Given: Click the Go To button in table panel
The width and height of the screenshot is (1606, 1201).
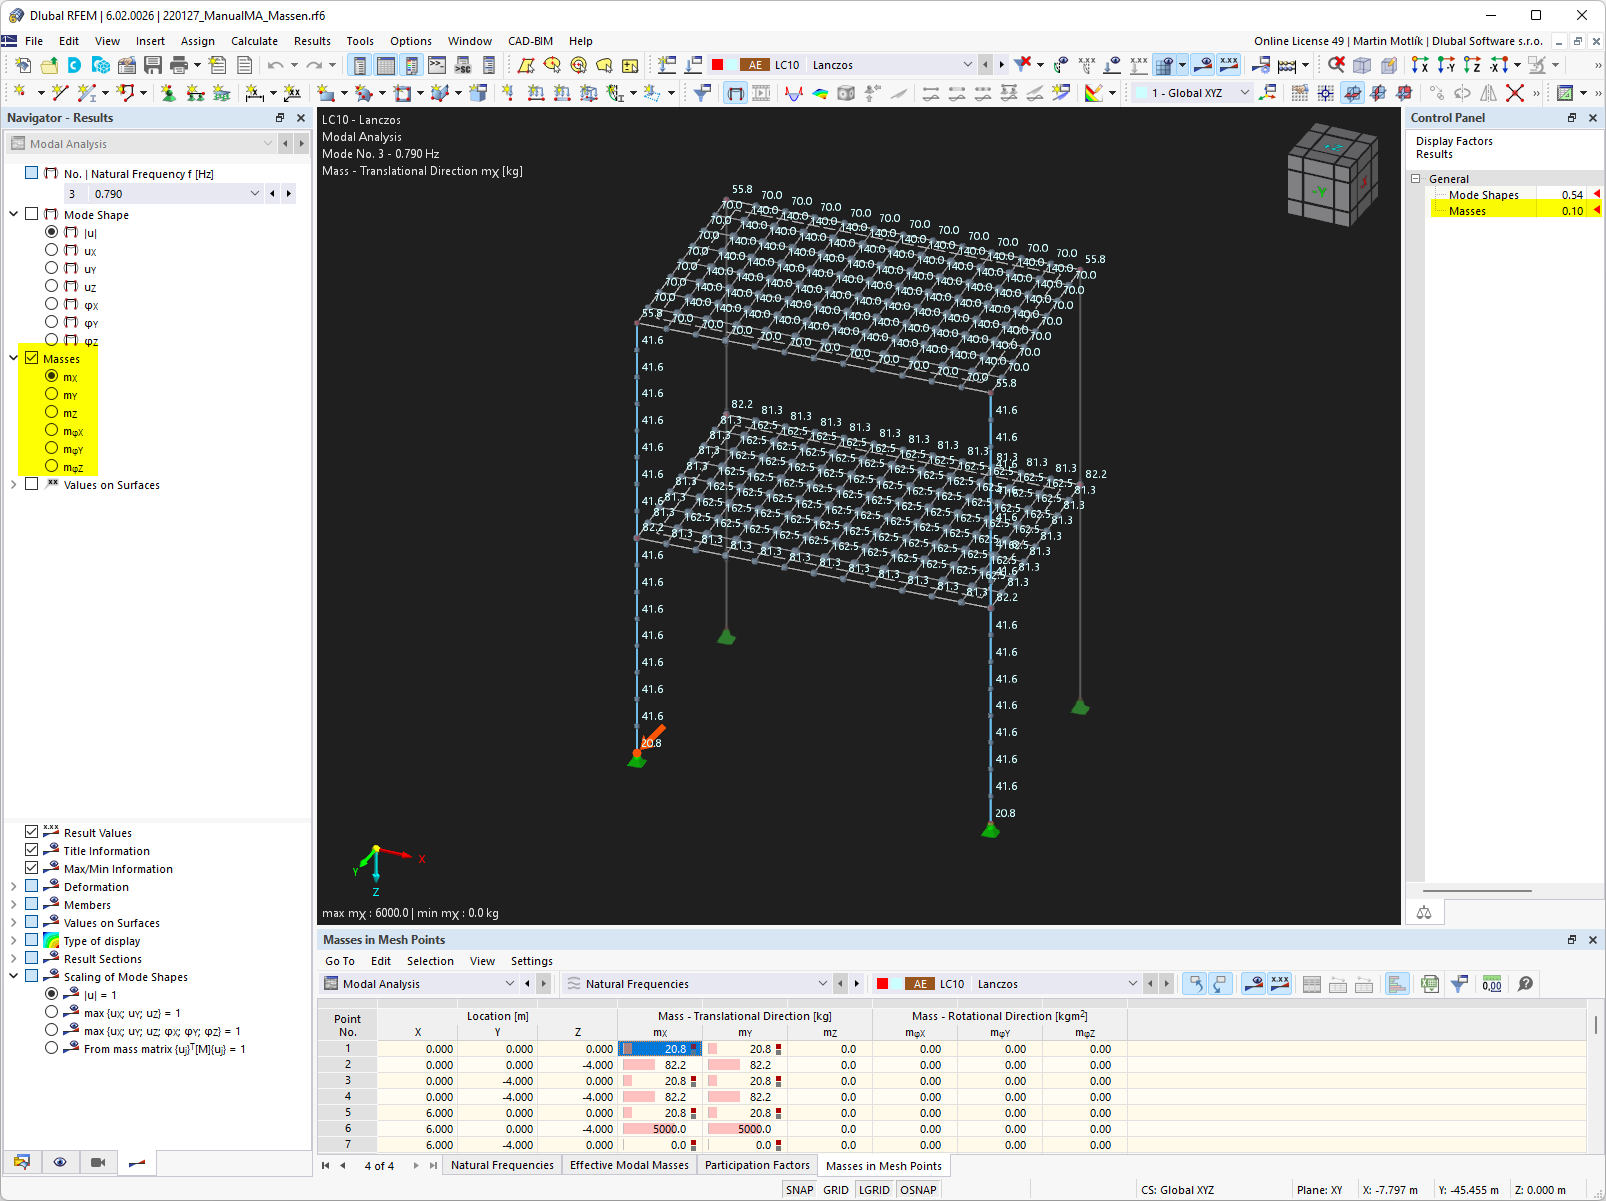Looking at the screenshot, I should click(340, 961).
